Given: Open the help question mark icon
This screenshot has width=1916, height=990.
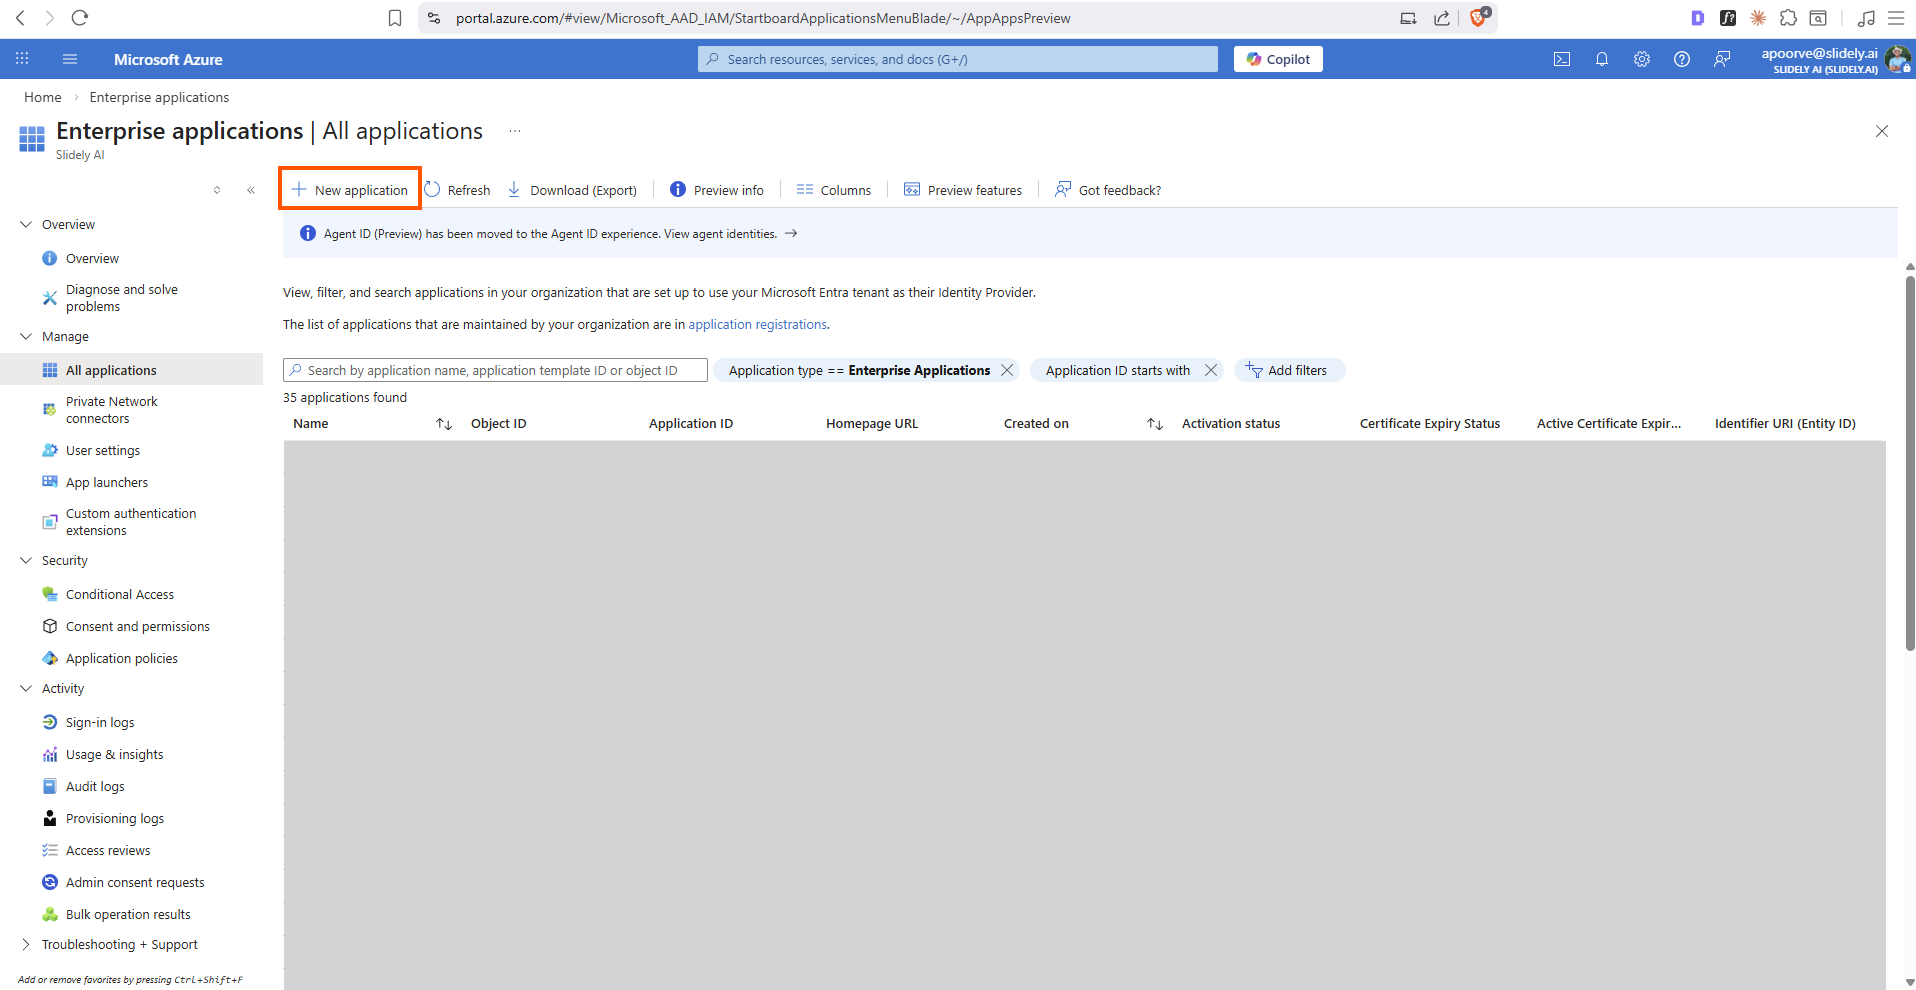Looking at the screenshot, I should tap(1682, 59).
